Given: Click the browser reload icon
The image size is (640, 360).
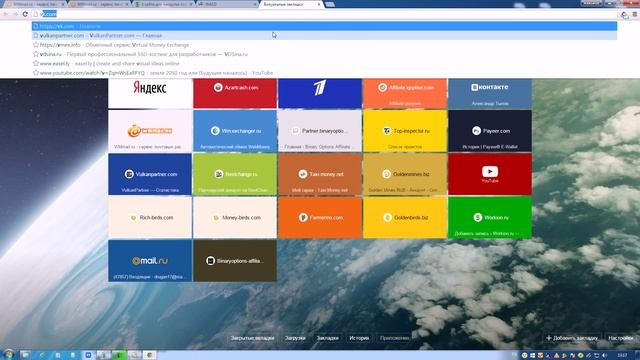Looking at the screenshot, I should (x=25, y=14).
